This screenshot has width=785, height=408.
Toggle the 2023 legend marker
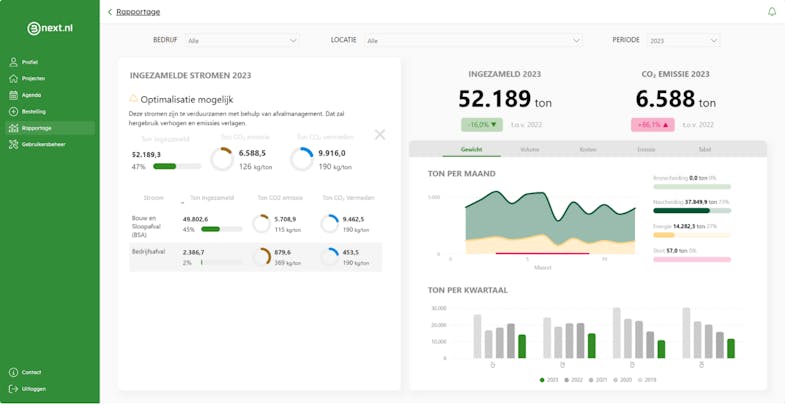click(x=542, y=380)
